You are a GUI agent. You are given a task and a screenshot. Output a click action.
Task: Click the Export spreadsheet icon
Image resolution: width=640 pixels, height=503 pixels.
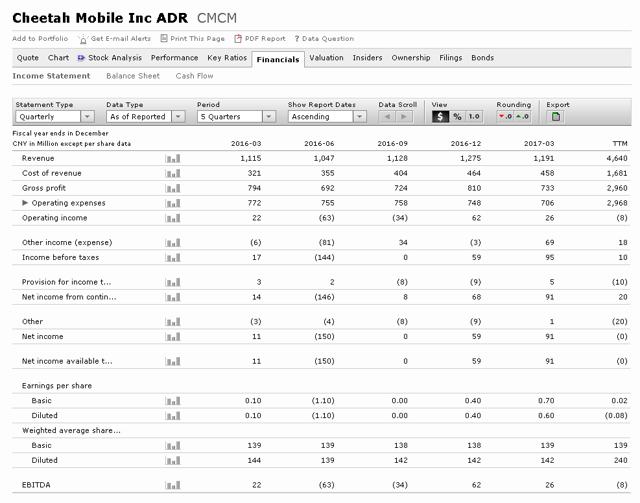point(556,117)
